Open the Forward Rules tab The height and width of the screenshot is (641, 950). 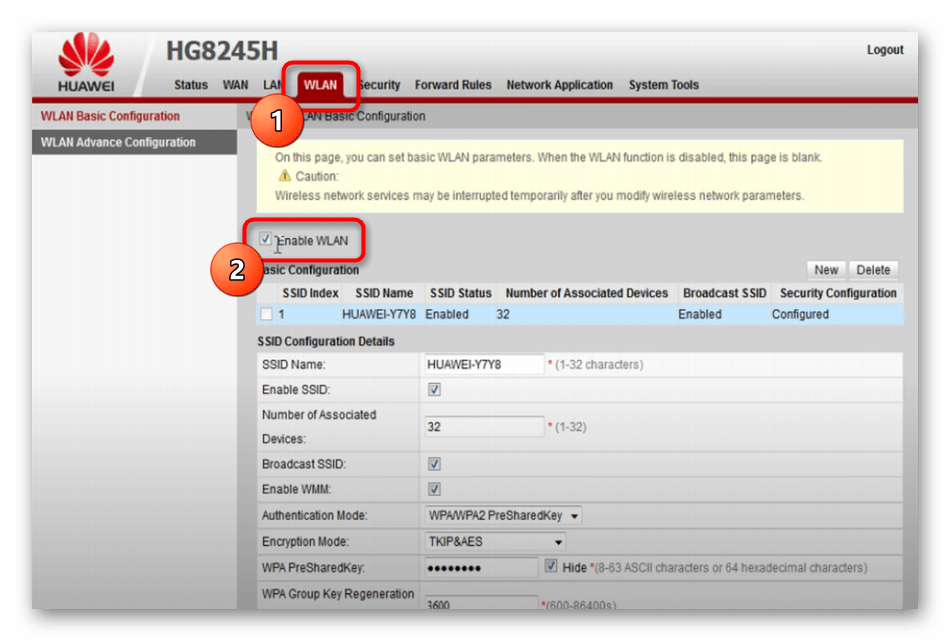pos(453,85)
